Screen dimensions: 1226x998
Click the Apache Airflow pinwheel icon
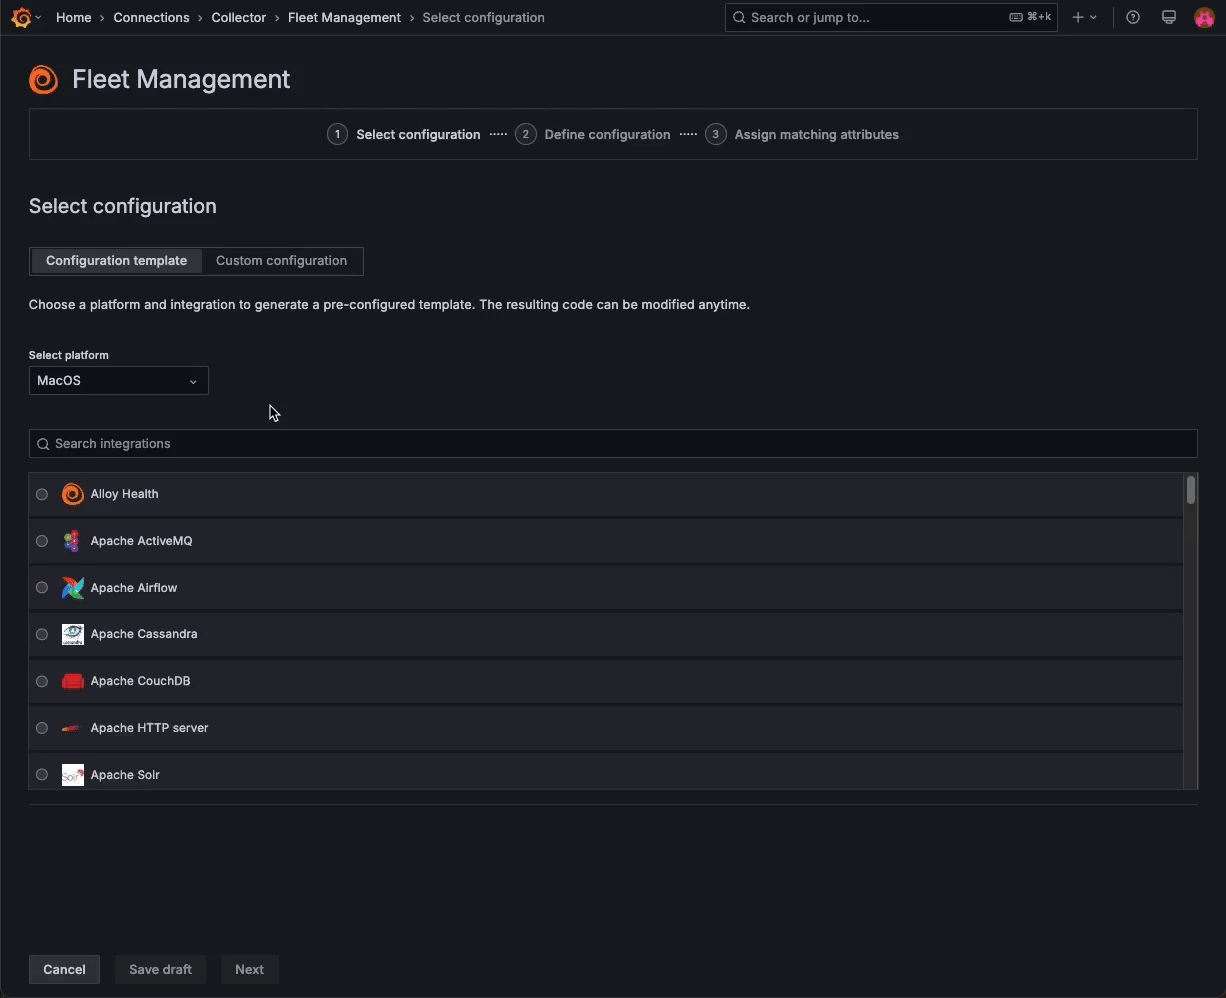point(72,587)
